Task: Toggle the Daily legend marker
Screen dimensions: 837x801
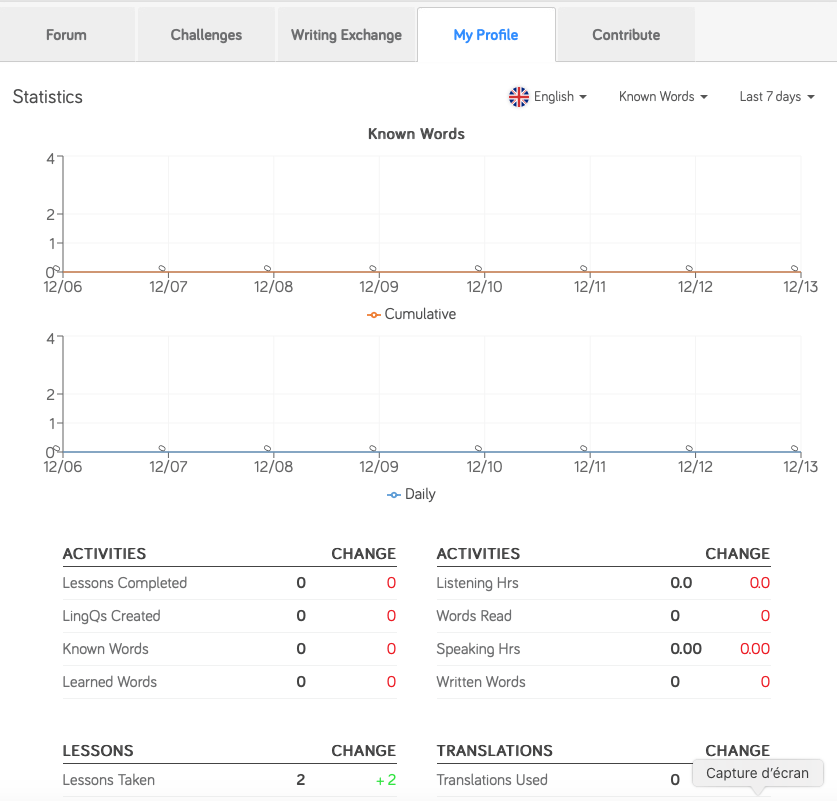Action: pos(394,494)
